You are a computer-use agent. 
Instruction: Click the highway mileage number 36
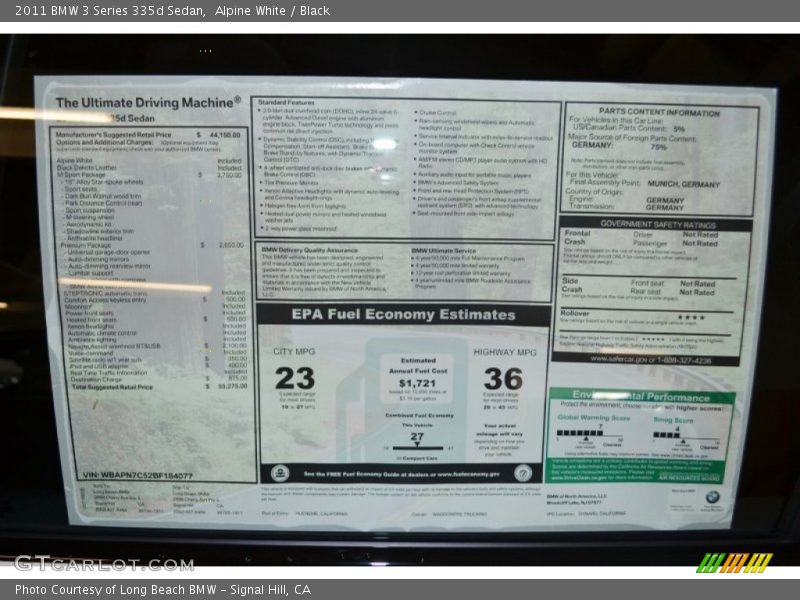pos(503,379)
